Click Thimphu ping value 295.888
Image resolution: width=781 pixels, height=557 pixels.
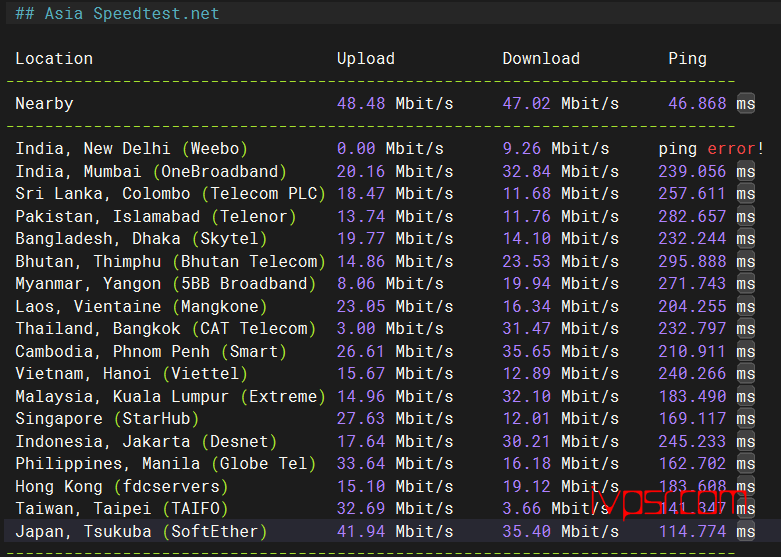pyautogui.click(x=692, y=262)
